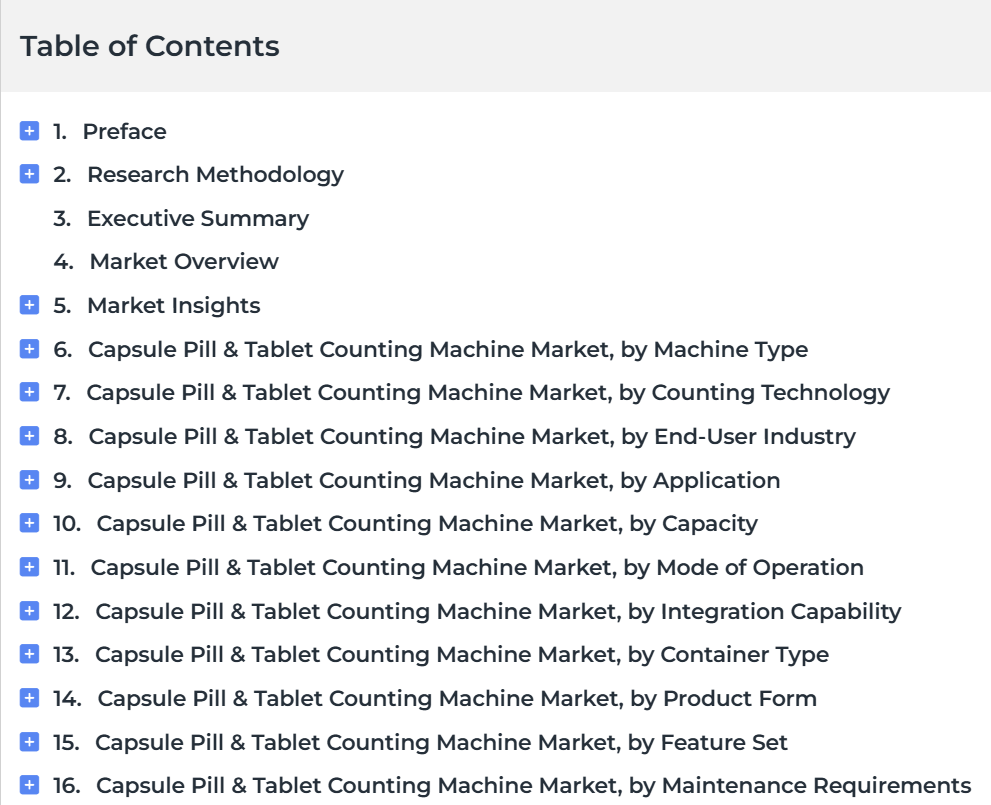Image resolution: width=991 pixels, height=805 pixels.
Task: Click the plus icon beside section 15
Action: click(x=29, y=742)
